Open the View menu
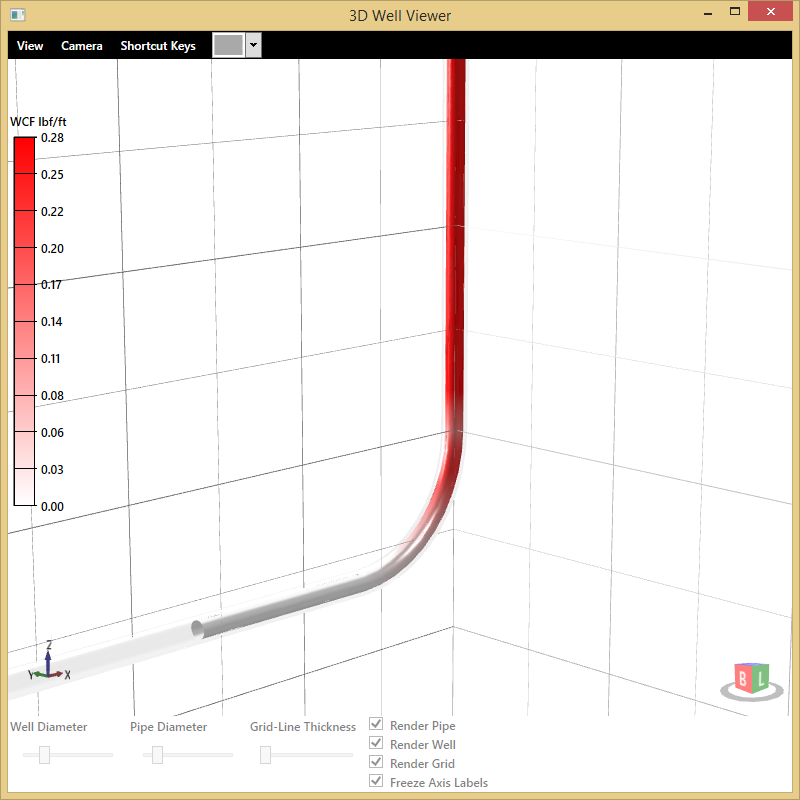This screenshot has width=800, height=800. tap(30, 46)
